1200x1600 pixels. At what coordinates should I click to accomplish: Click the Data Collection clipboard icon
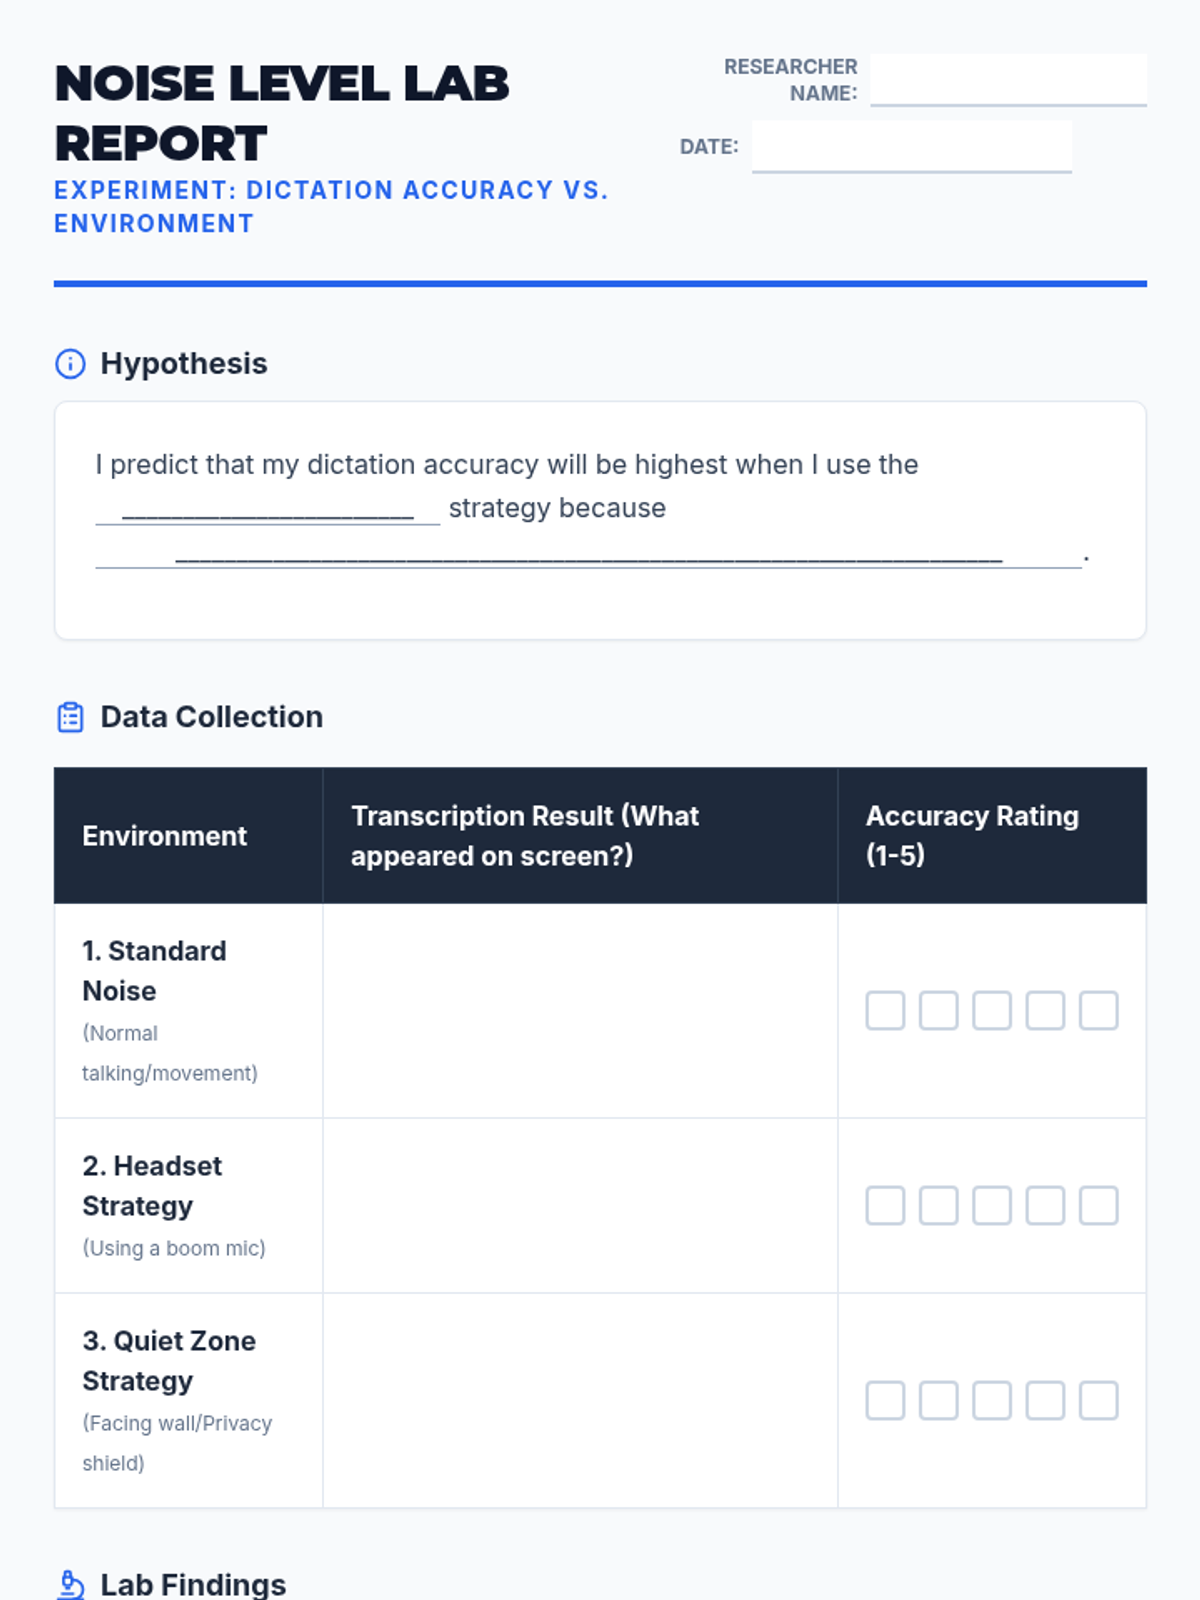pyautogui.click(x=70, y=717)
